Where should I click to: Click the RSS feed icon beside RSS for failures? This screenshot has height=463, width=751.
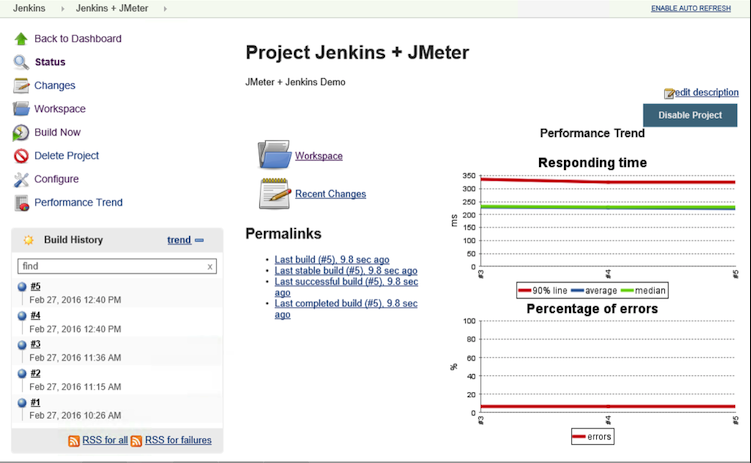[137, 440]
